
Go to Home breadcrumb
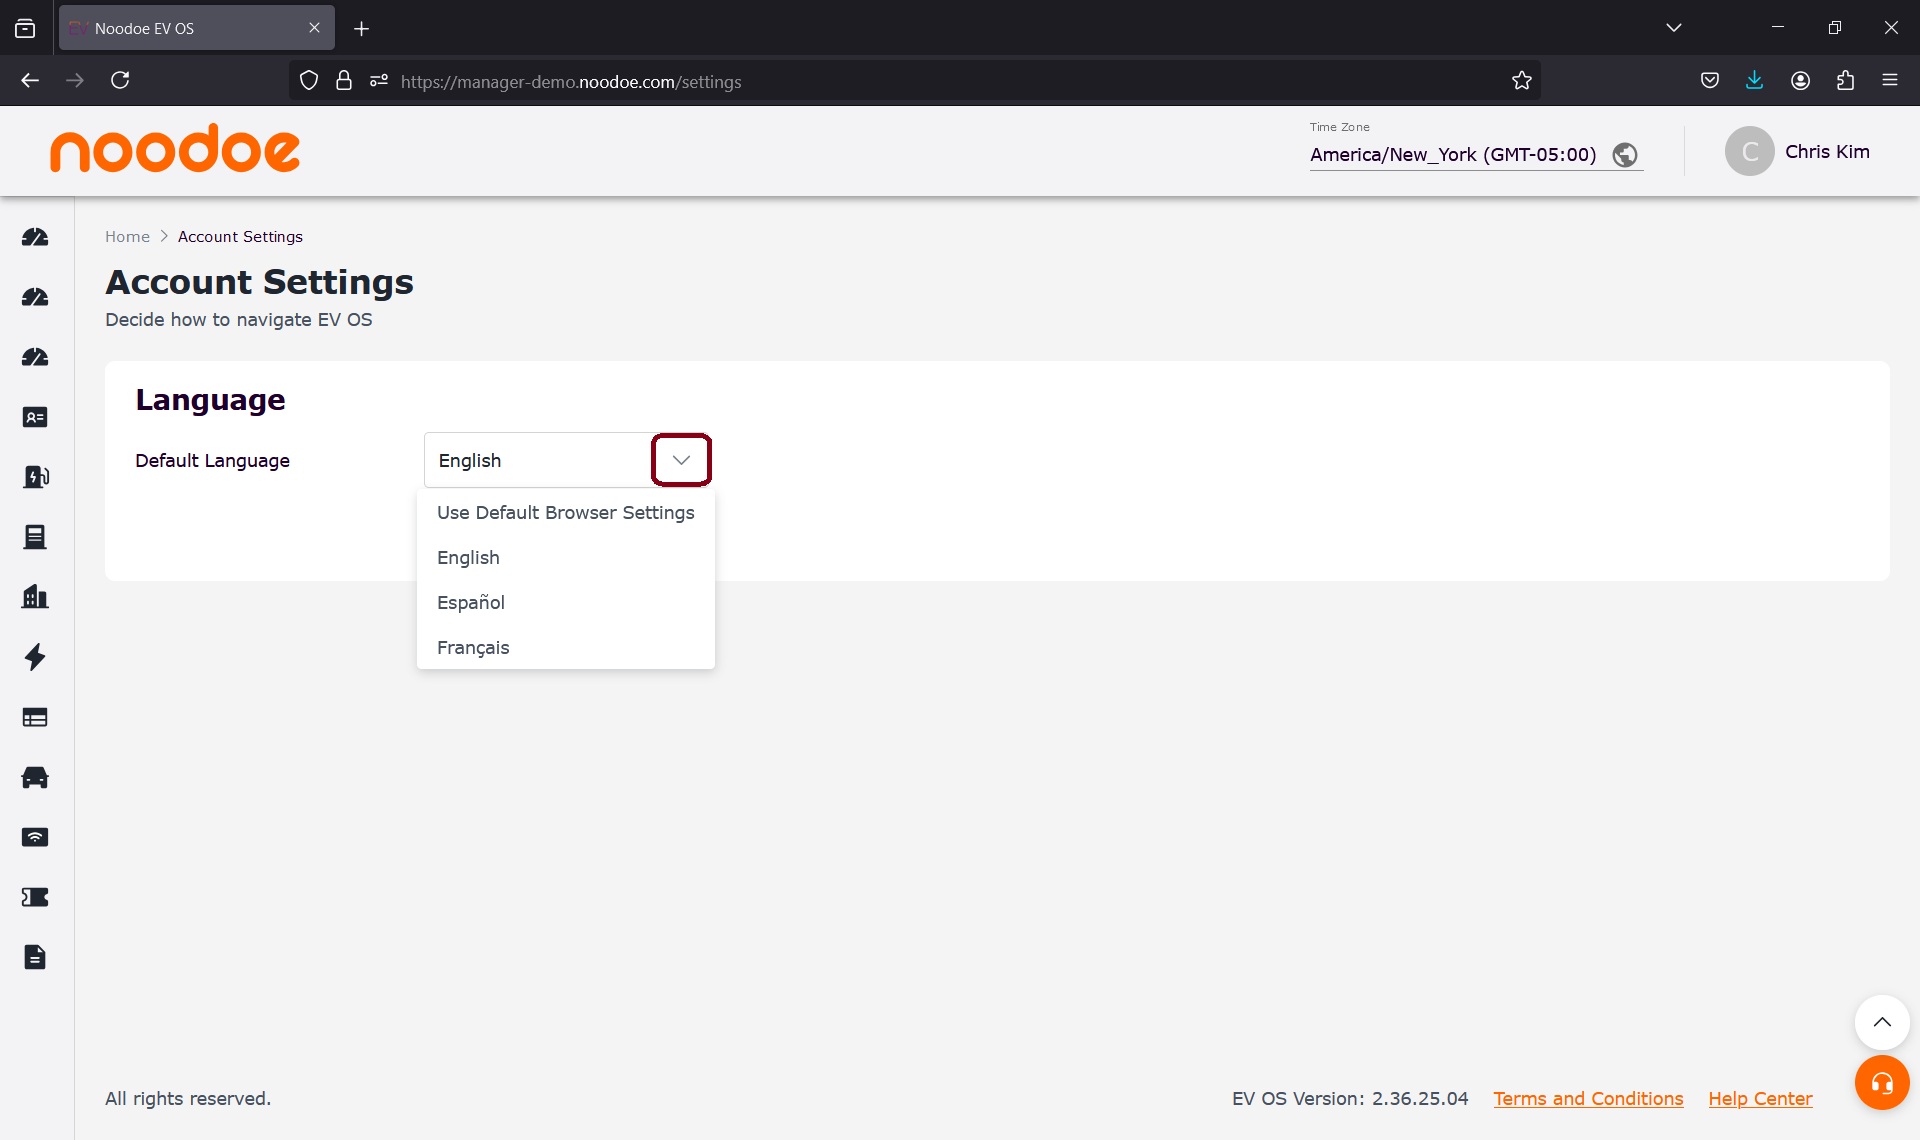coord(127,237)
